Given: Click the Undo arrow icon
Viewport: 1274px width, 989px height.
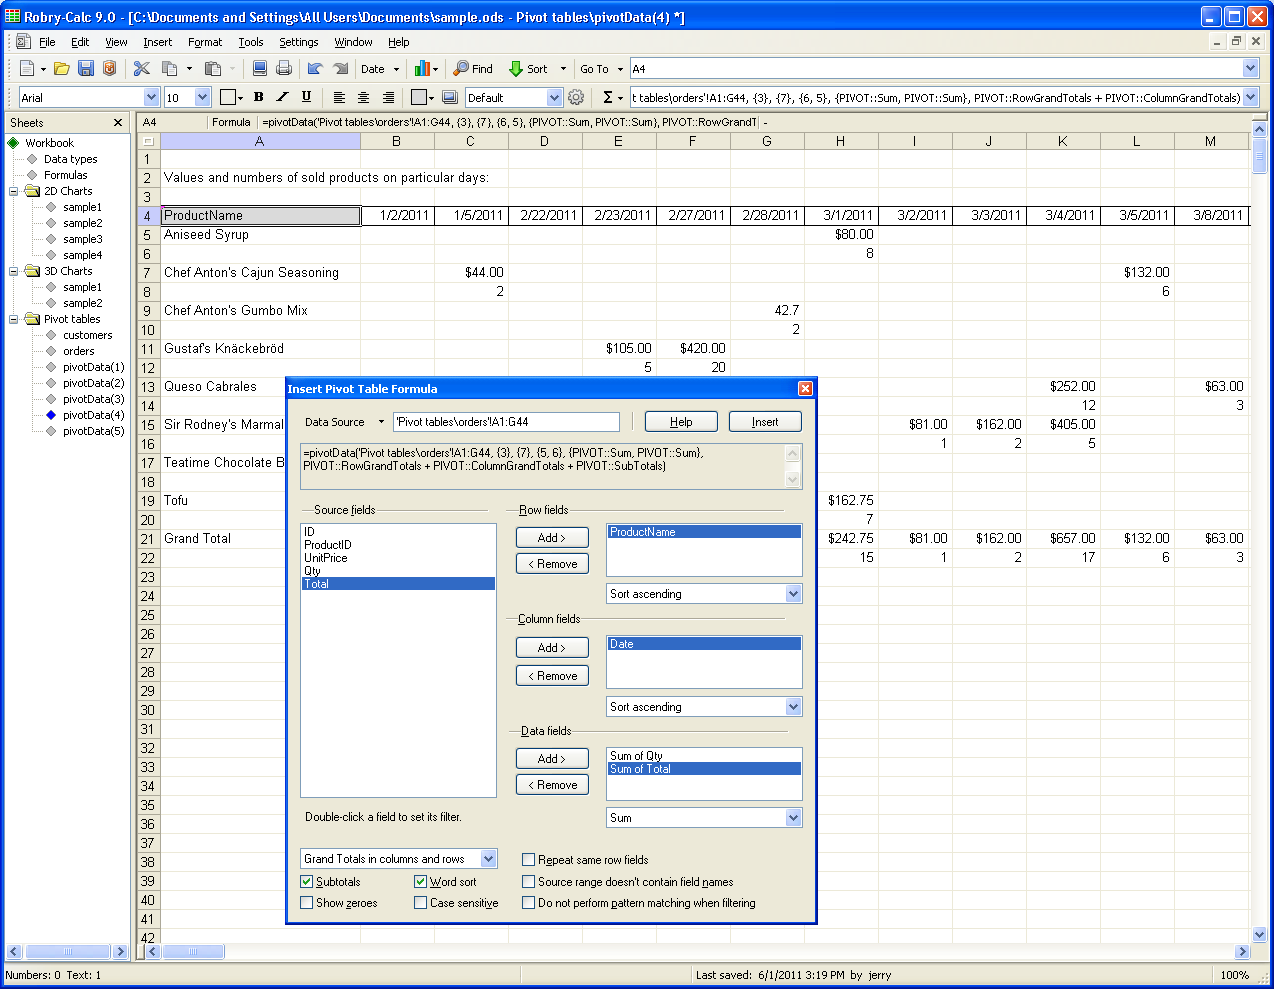Looking at the screenshot, I should point(315,69).
